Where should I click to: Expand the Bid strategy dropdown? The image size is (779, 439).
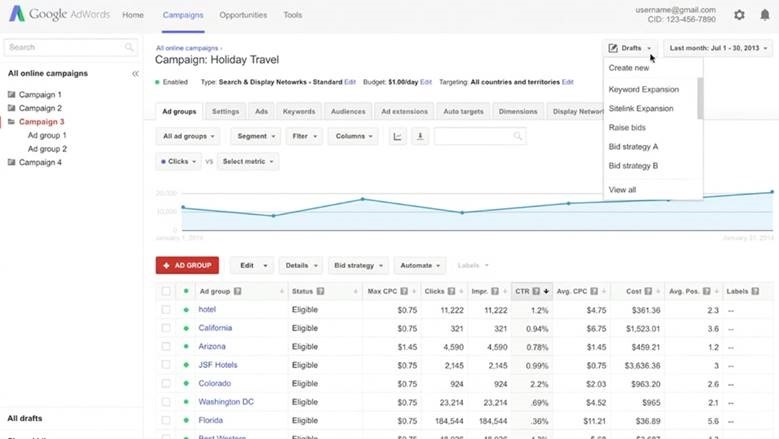coord(359,266)
